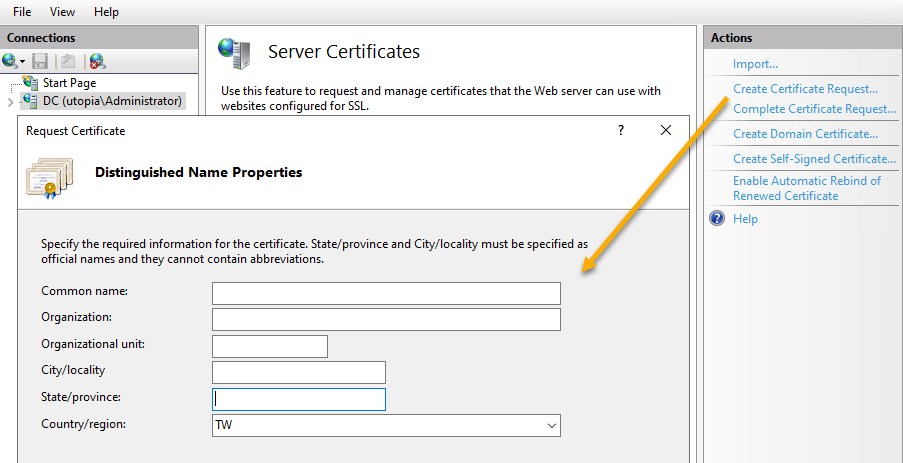Click the Save connections floppy disk icon
Viewport: 903px width, 463px height.
(x=41, y=61)
